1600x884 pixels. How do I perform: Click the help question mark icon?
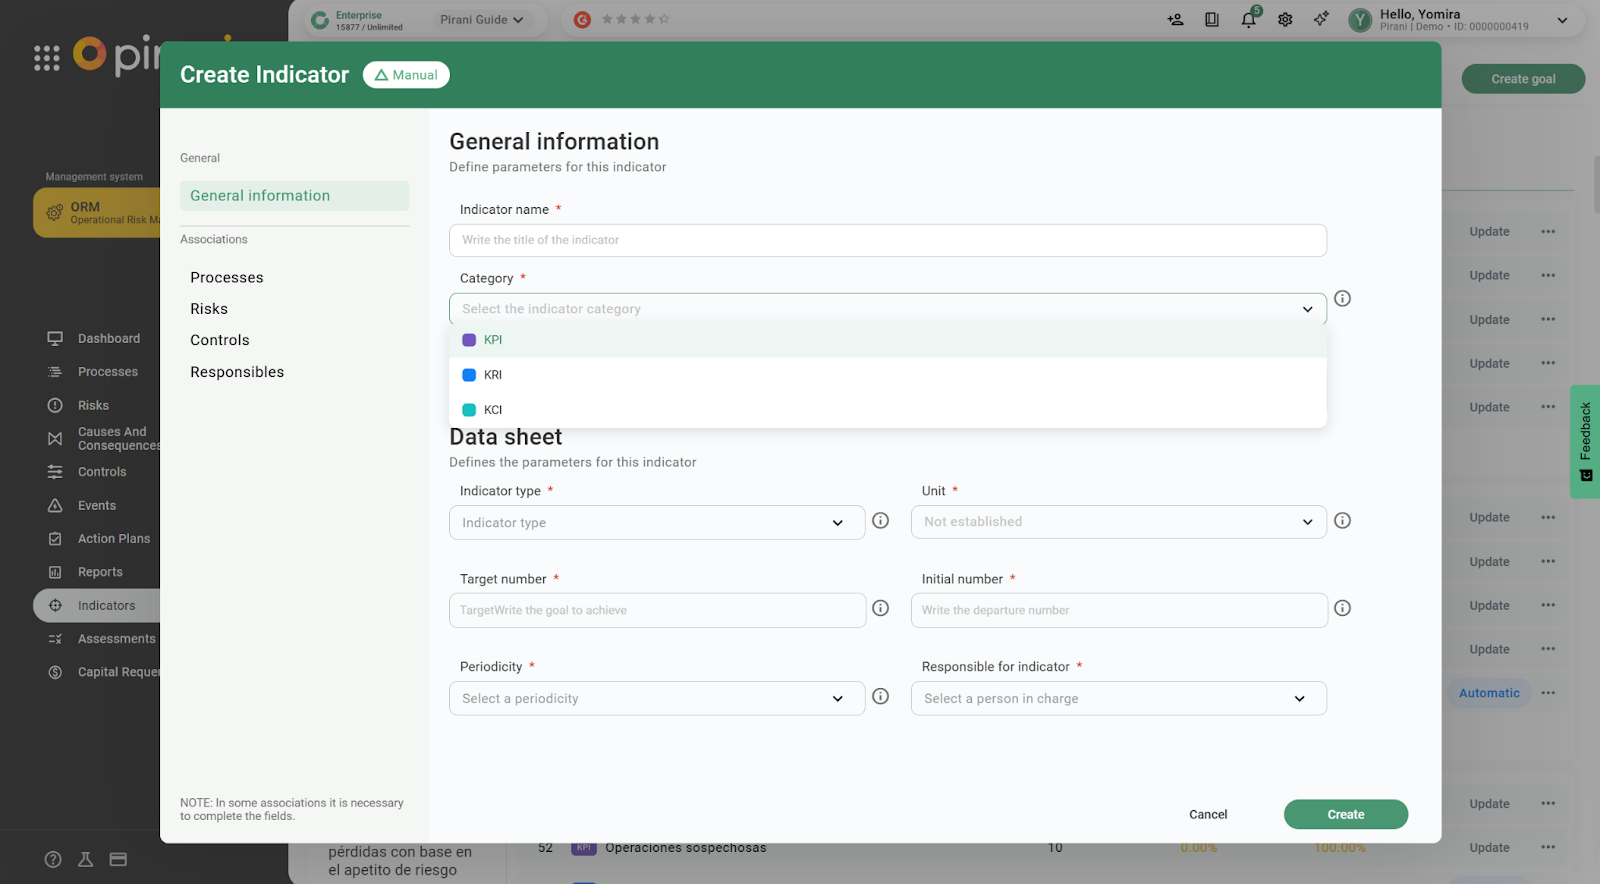pyautogui.click(x=54, y=859)
